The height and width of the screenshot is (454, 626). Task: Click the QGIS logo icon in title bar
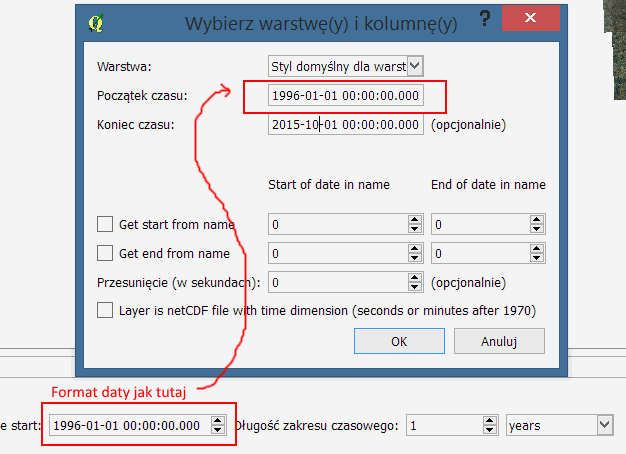pos(96,24)
